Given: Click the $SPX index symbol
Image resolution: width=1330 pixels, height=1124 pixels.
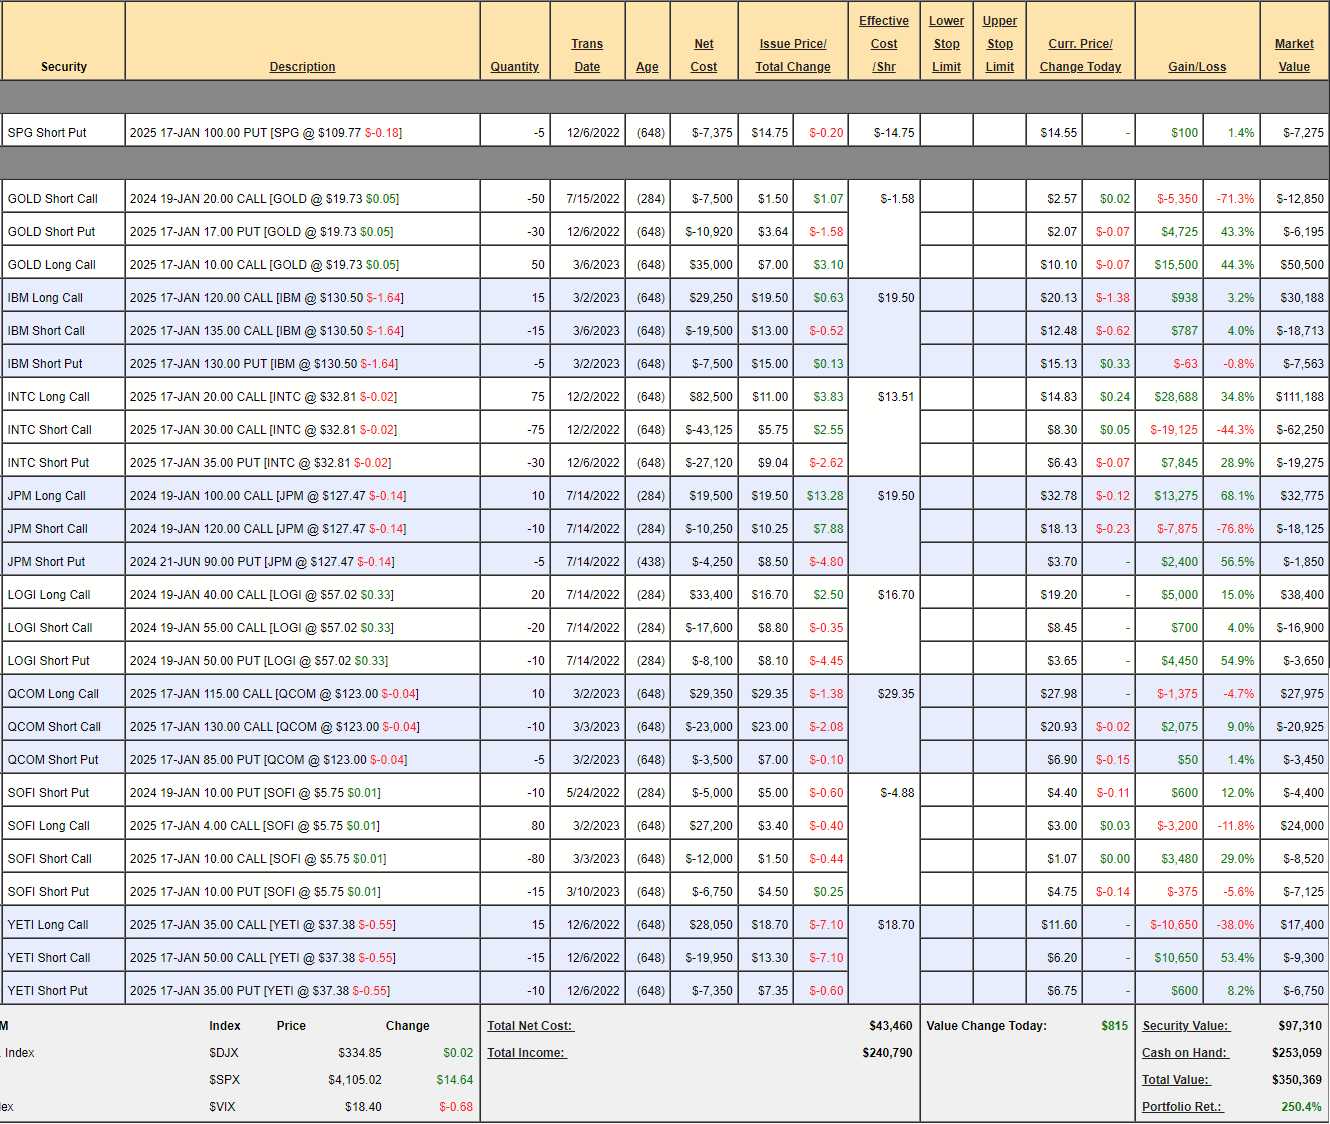Looking at the screenshot, I should click(224, 1080).
